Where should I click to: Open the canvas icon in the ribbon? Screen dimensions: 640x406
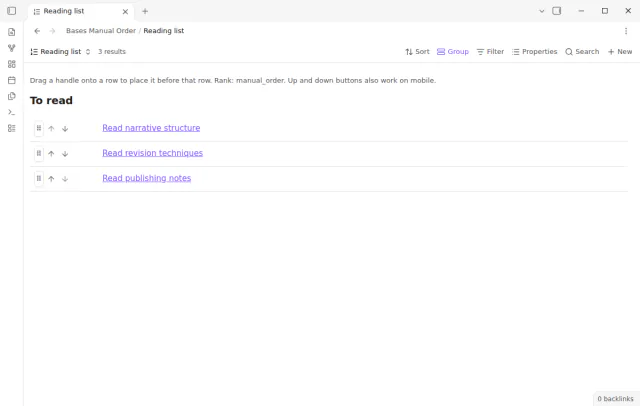[11, 64]
